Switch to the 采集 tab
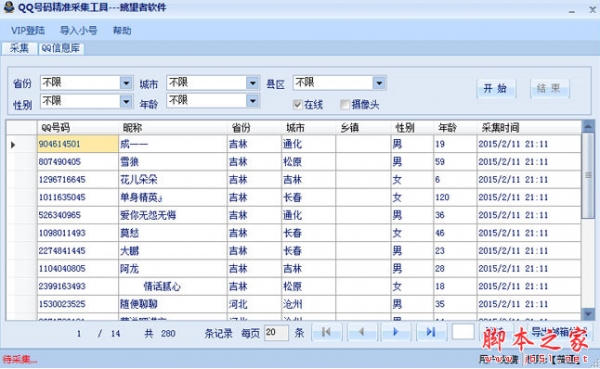 pyautogui.click(x=19, y=48)
